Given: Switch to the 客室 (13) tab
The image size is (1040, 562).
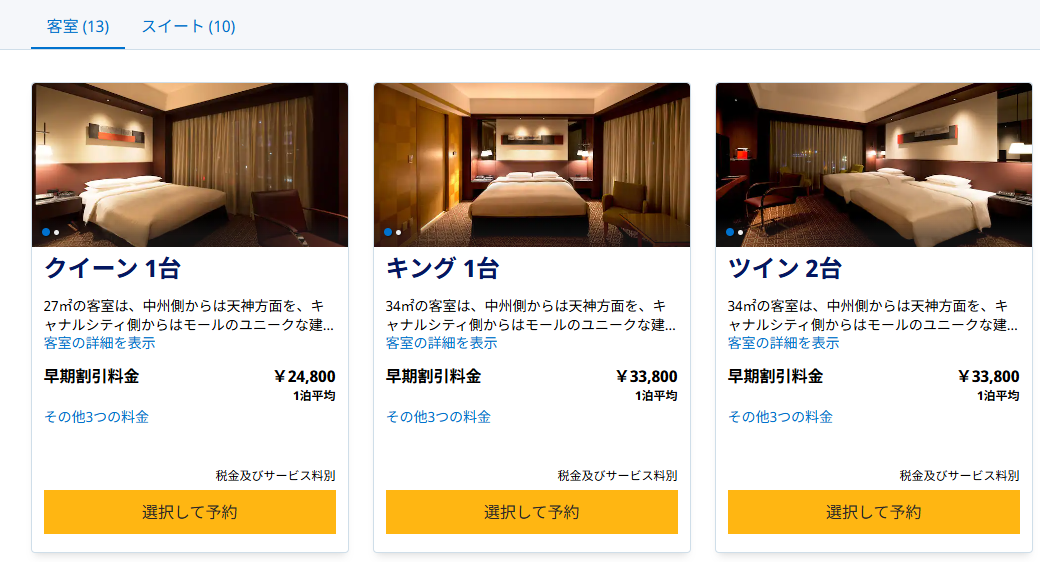Looking at the screenshot, I should [x=78, y=26].
